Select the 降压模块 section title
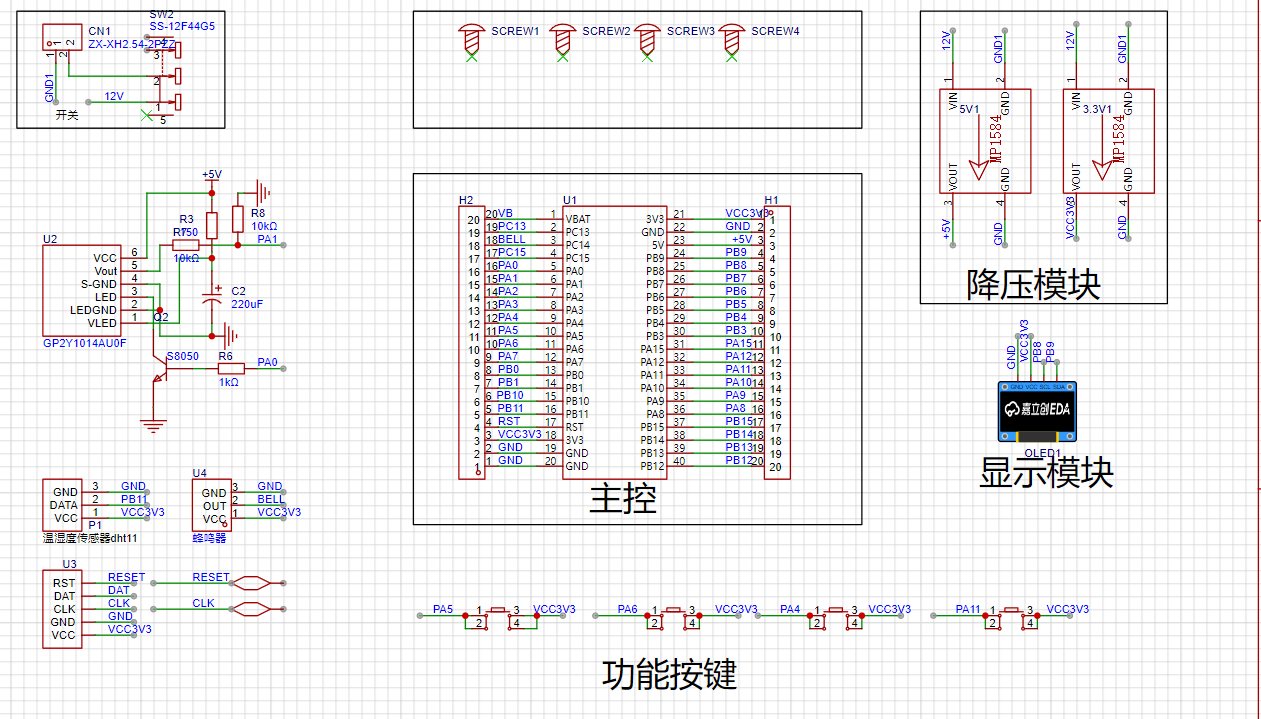The height and width of the screenshot is (719, 1261). [x=1033, y=284]
